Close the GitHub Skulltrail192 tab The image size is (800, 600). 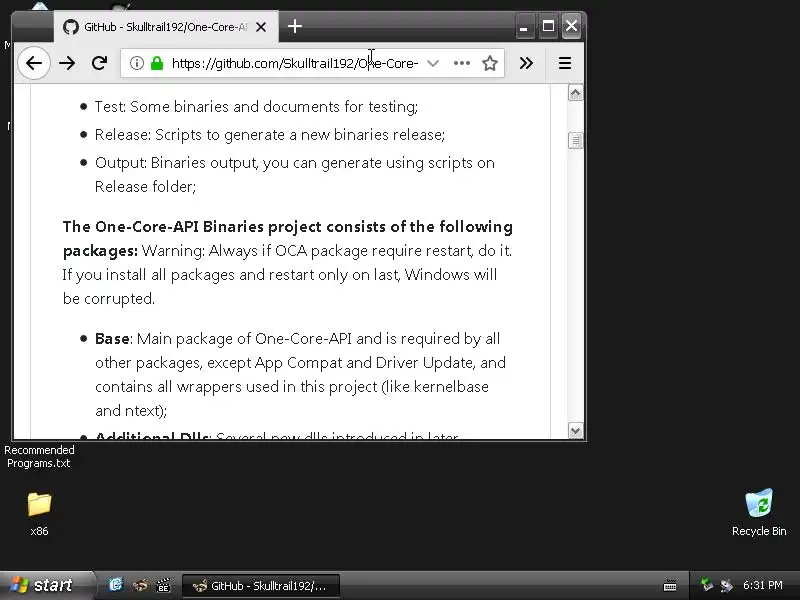point(261,27)
